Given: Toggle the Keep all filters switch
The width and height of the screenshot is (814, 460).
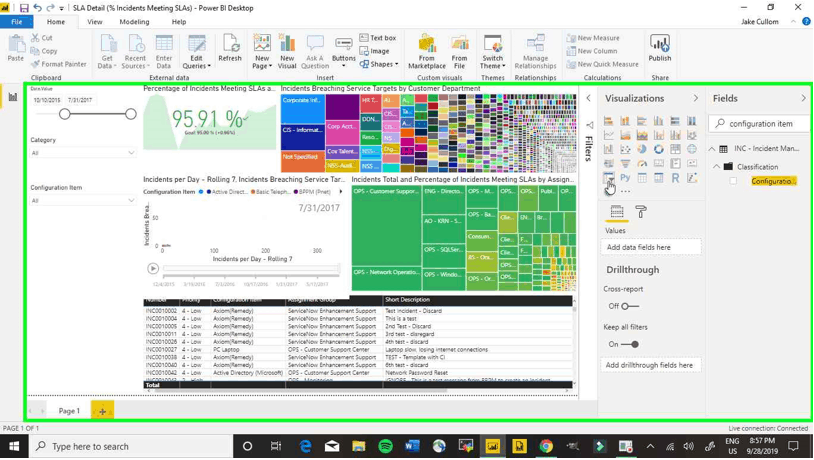Looking at the screenshot, I should tap(630, 344).
